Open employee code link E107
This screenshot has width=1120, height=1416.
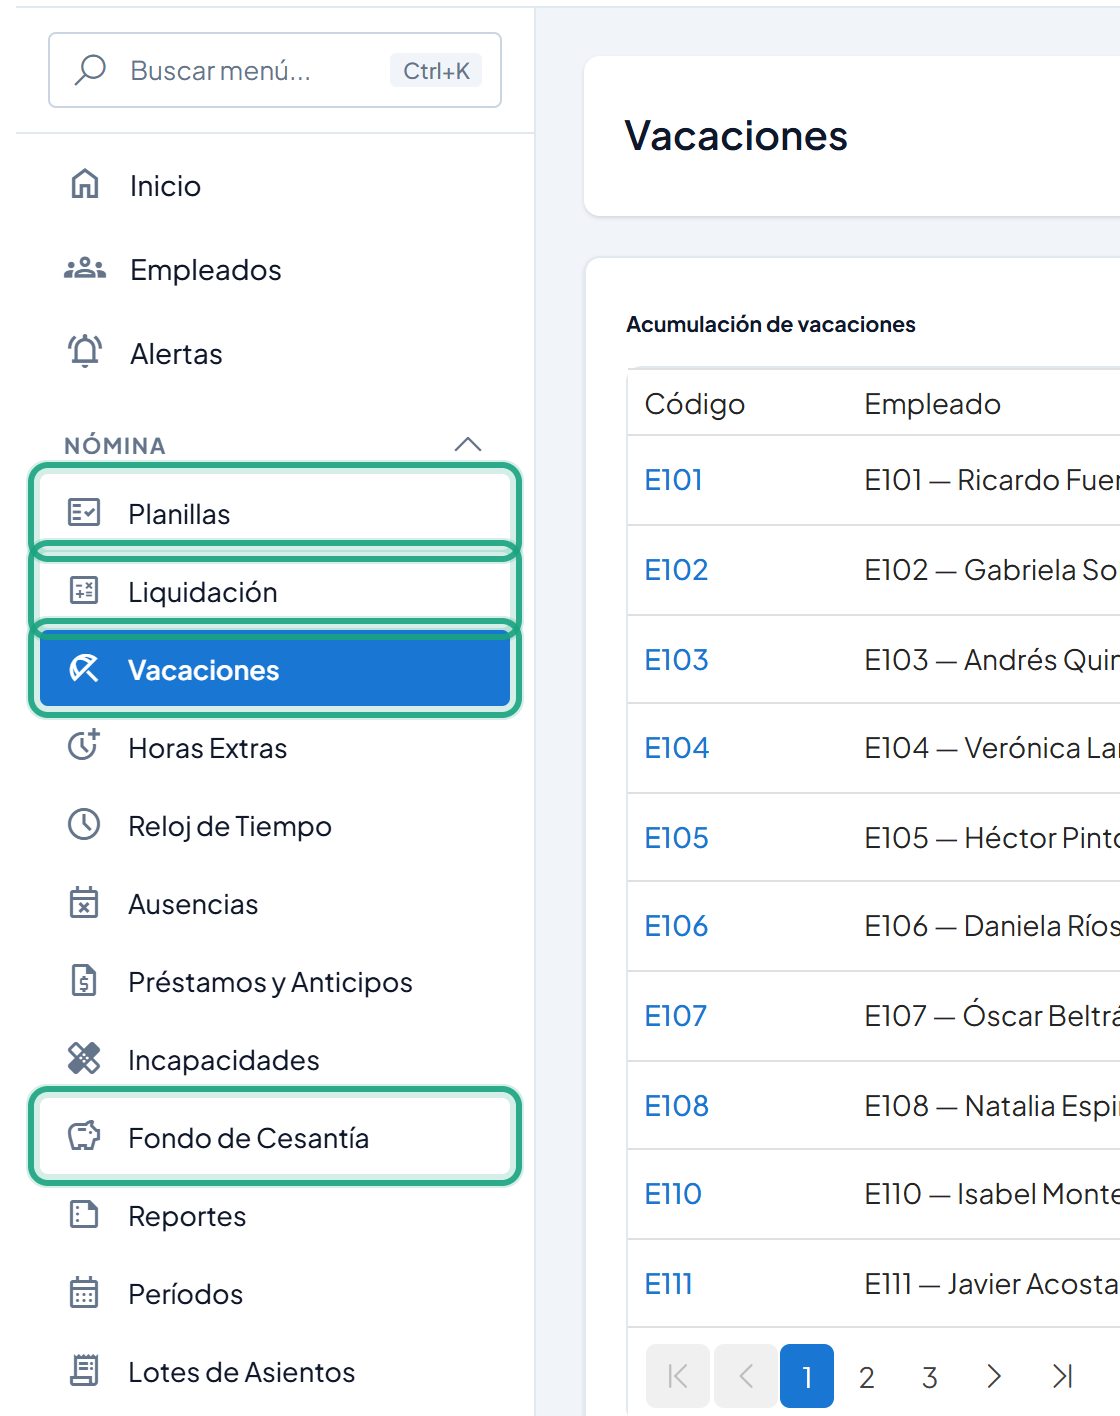(x=675, y=1016)
